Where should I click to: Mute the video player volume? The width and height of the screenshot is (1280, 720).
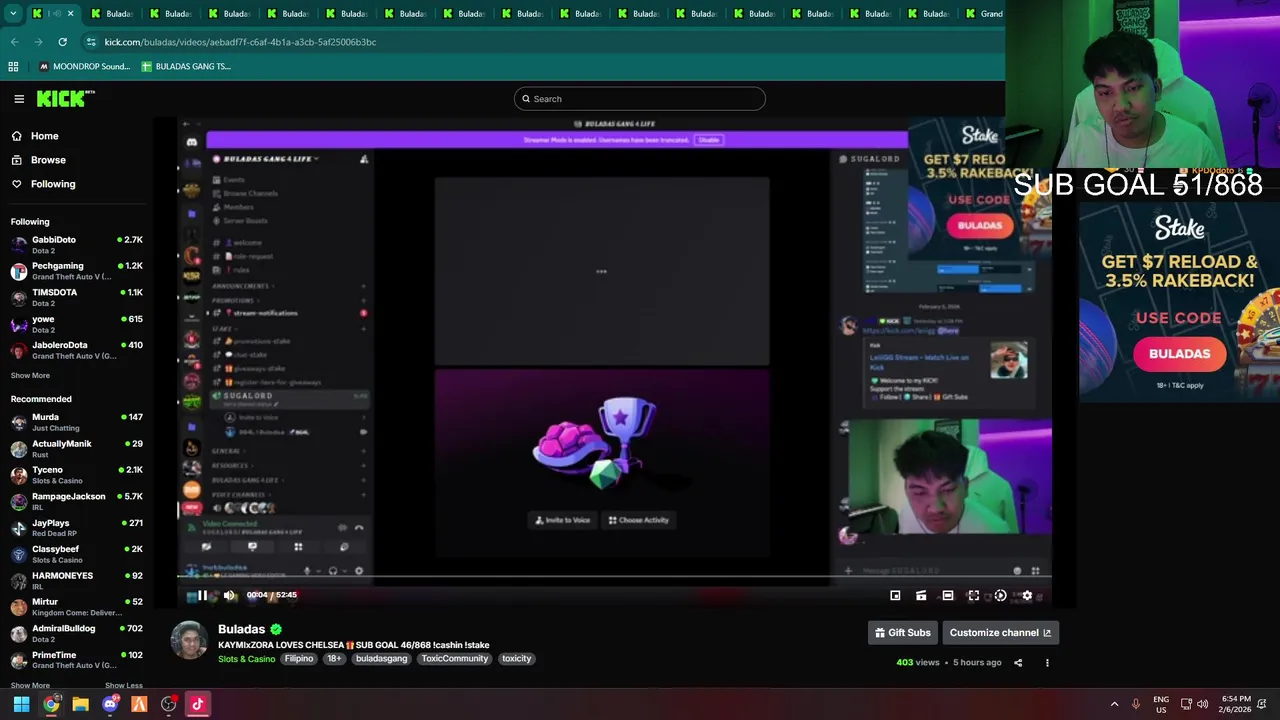(229, 595)
